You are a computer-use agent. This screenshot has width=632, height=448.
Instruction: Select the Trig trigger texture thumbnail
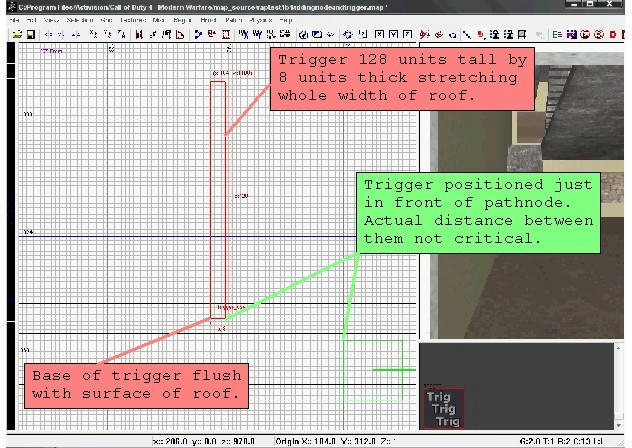click(x=439, y=410)
